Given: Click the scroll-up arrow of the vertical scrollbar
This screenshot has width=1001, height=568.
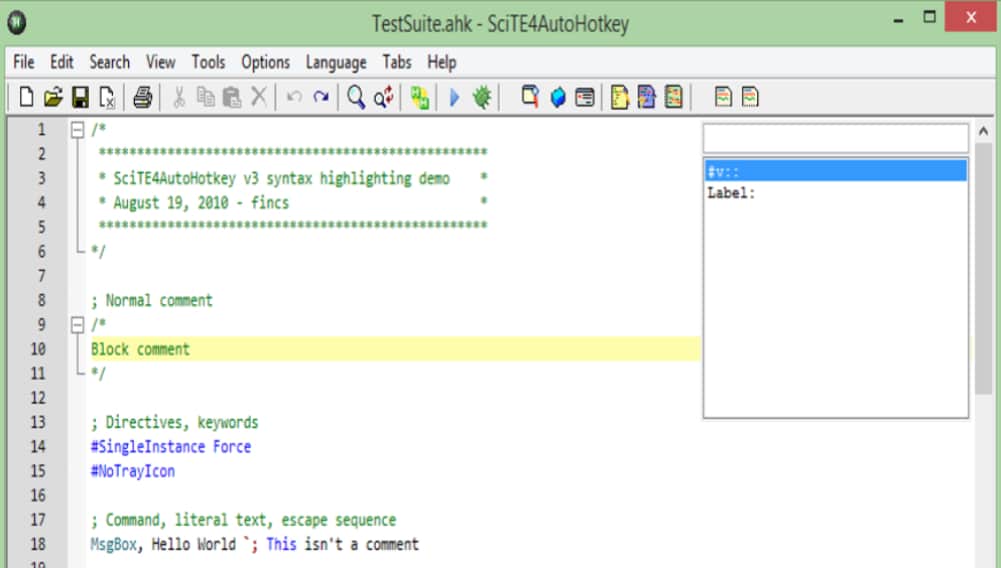Looking at the screenshot, I should click(x=983, y=131).
